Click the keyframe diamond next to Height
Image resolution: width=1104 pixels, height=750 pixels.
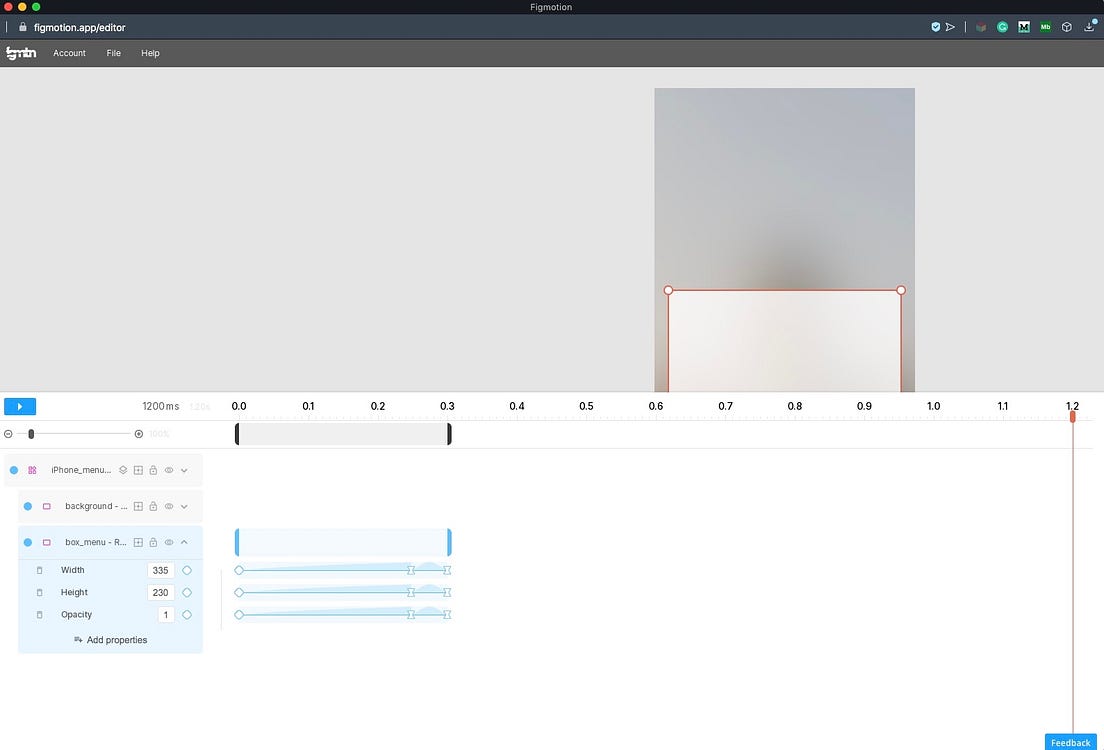pyautogui.click(x=186, y=592)
